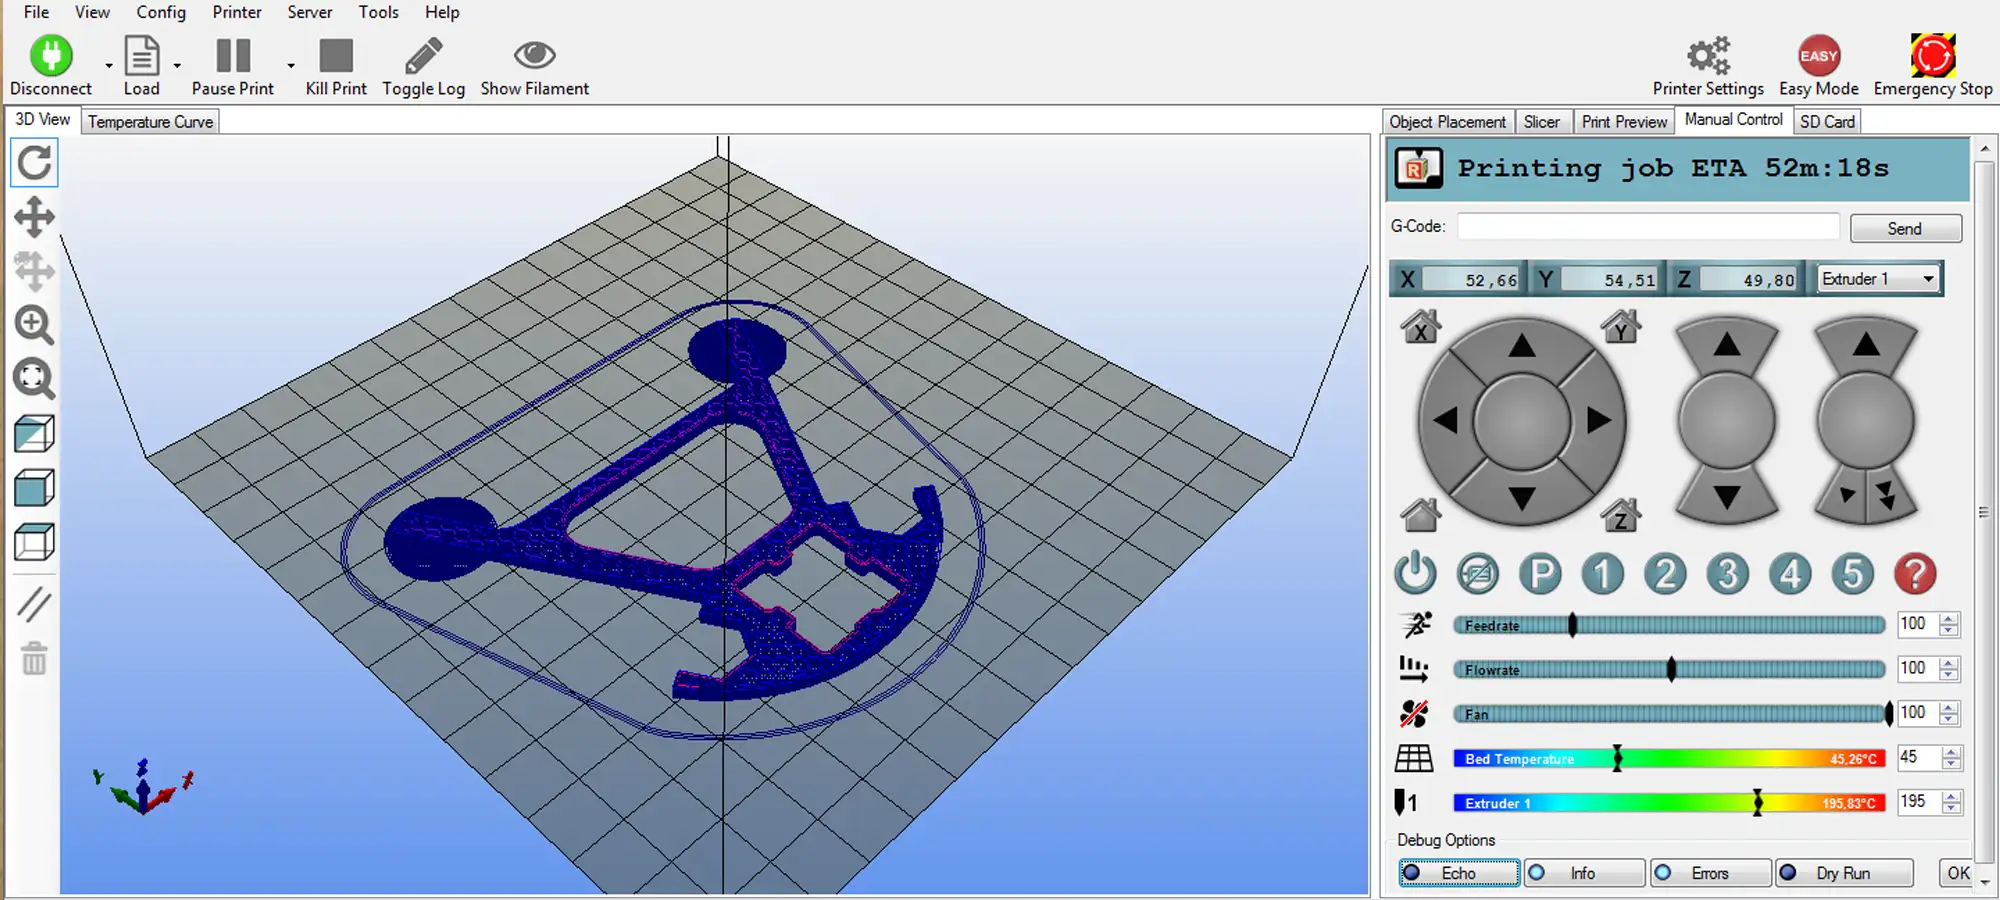
Task: Switch to top view cube
Action: 34,542
